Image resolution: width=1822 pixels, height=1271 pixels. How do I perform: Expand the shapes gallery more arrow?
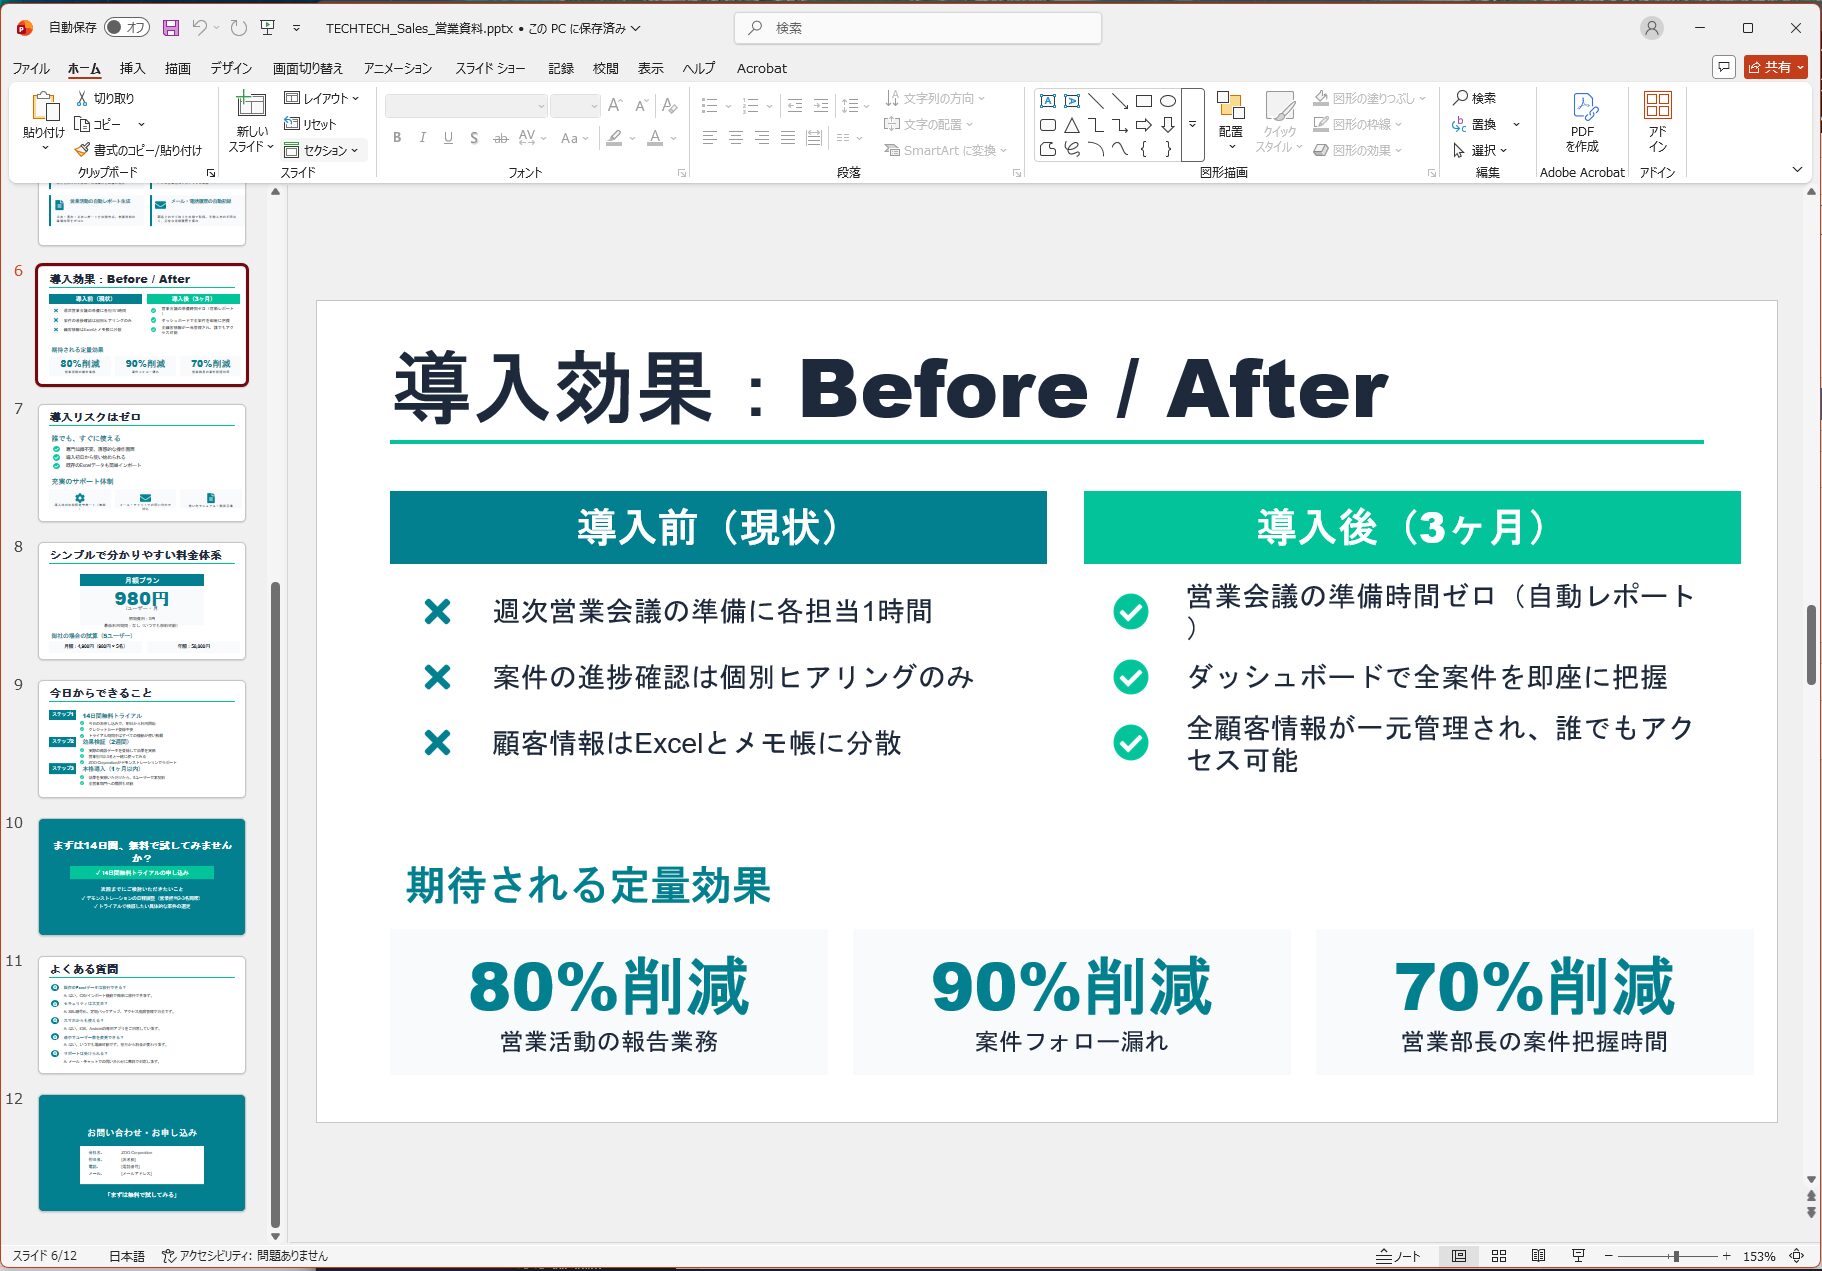click(x=1192, y=124)
